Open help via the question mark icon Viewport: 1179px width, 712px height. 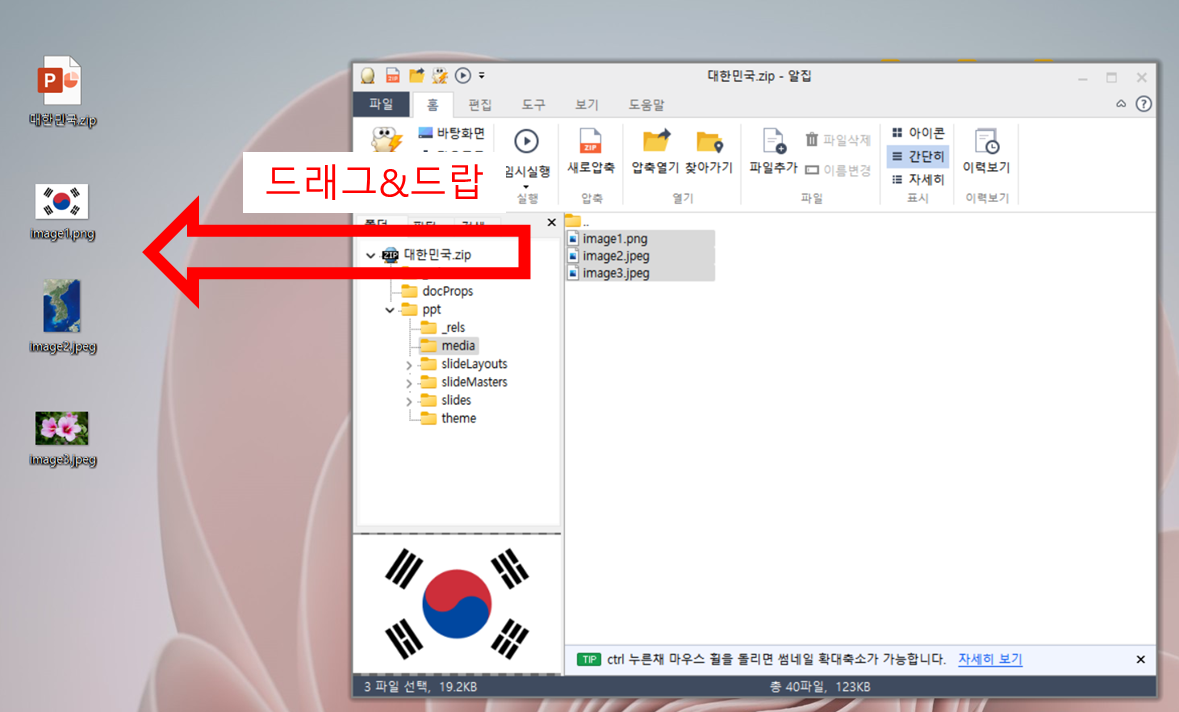tap(1144, 104)
